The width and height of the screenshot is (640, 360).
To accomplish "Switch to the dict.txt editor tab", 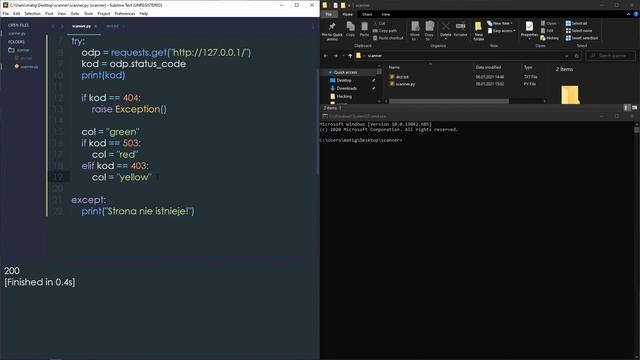I will click(112, 26).
